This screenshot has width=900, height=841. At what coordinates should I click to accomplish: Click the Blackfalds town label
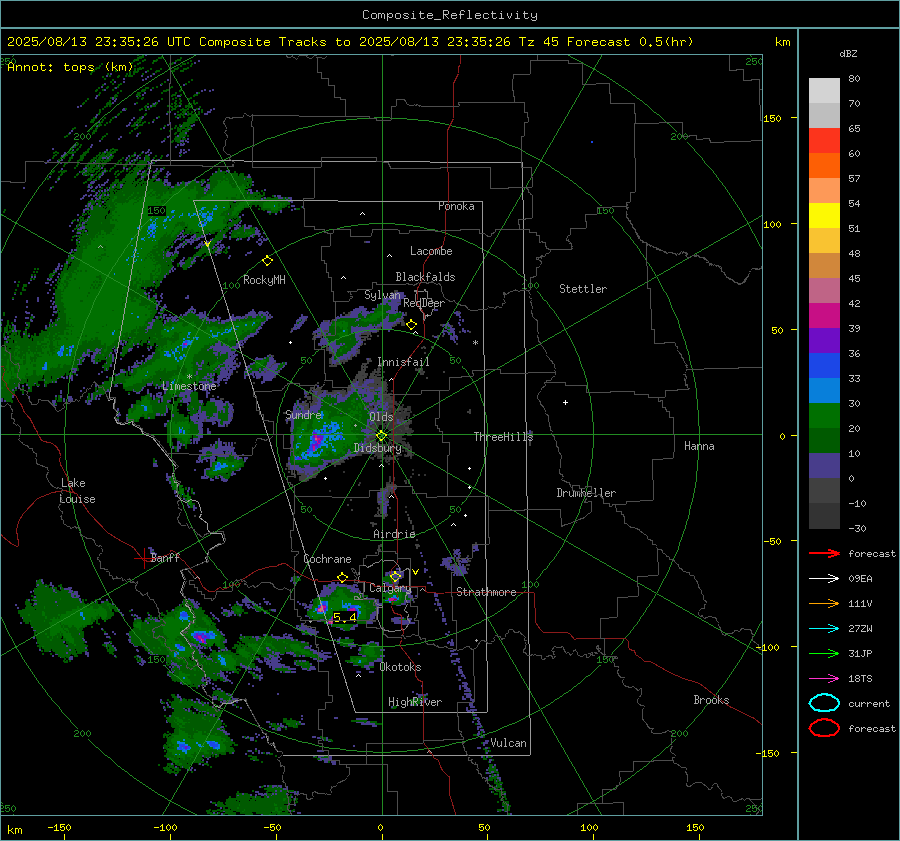tap(425, 277)
